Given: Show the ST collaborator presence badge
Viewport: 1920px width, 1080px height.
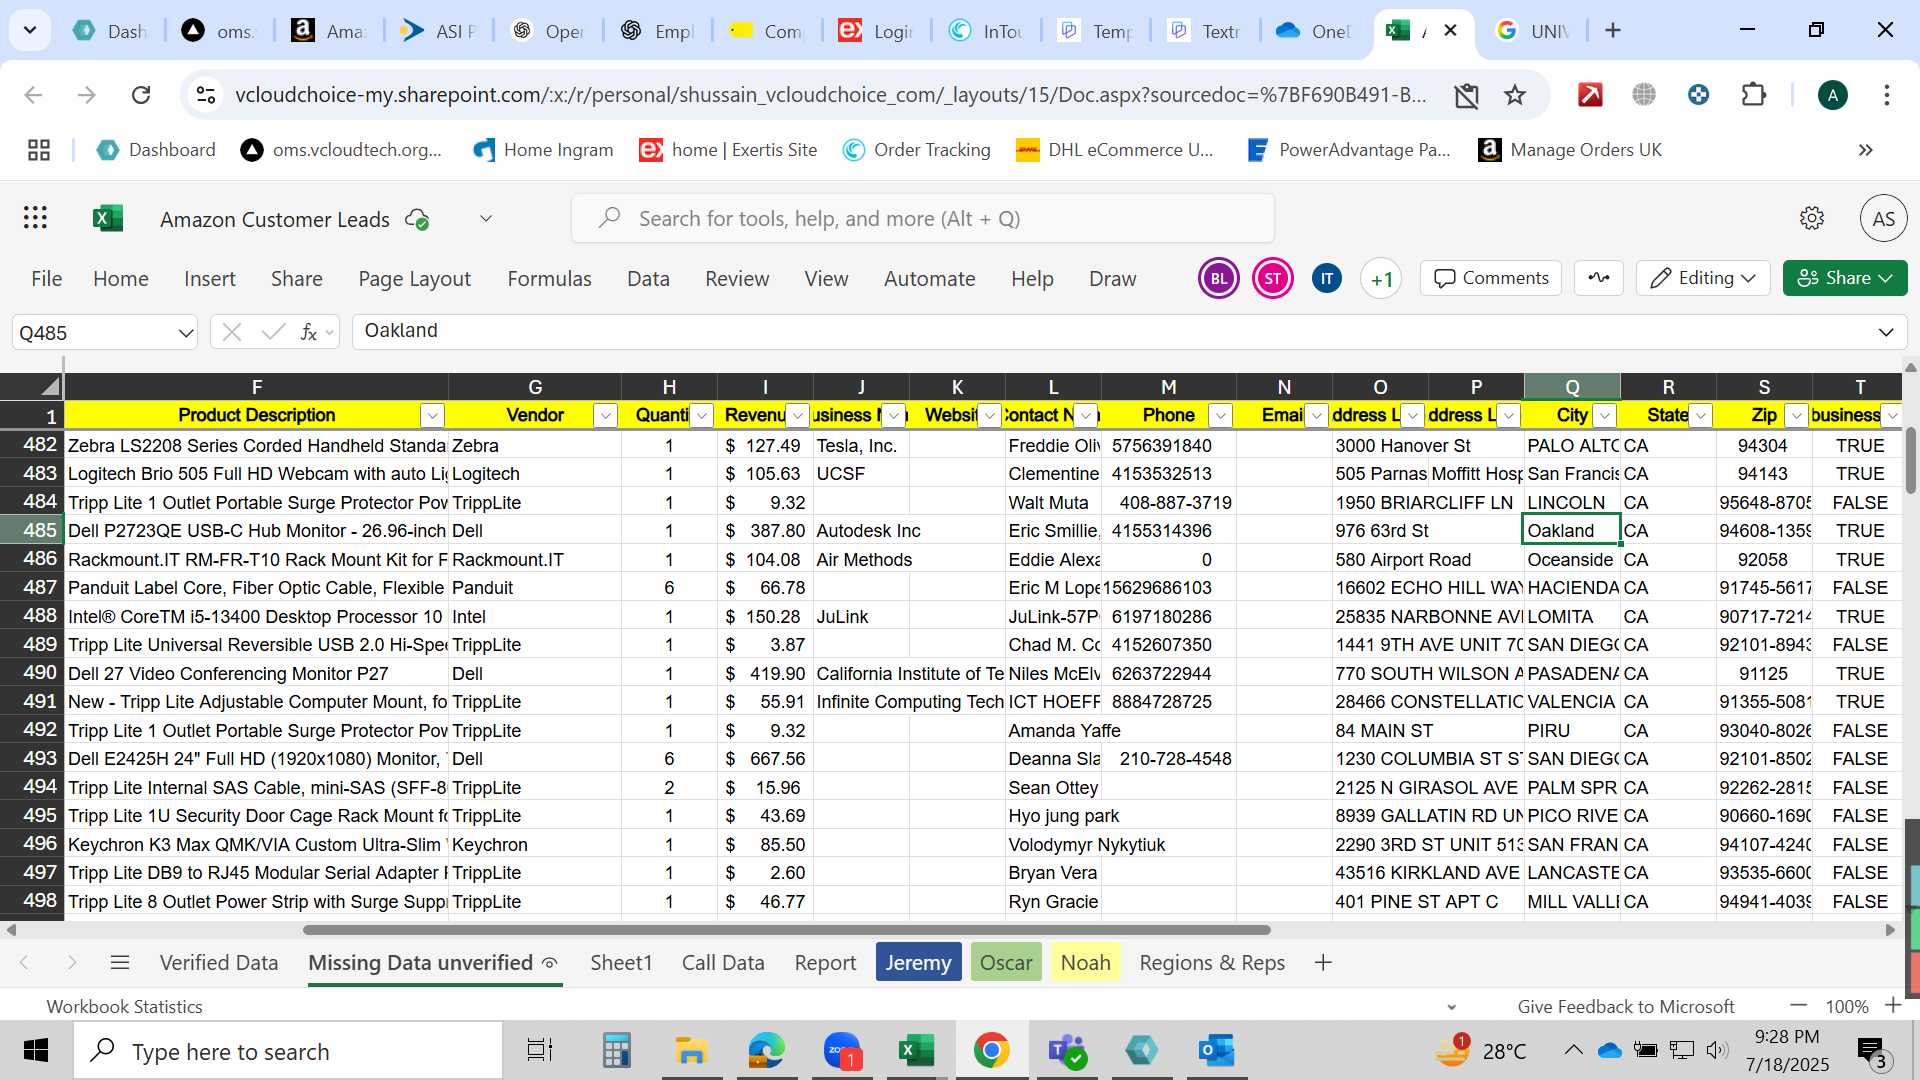Looking at the screenshot, I should [1272, 279].
